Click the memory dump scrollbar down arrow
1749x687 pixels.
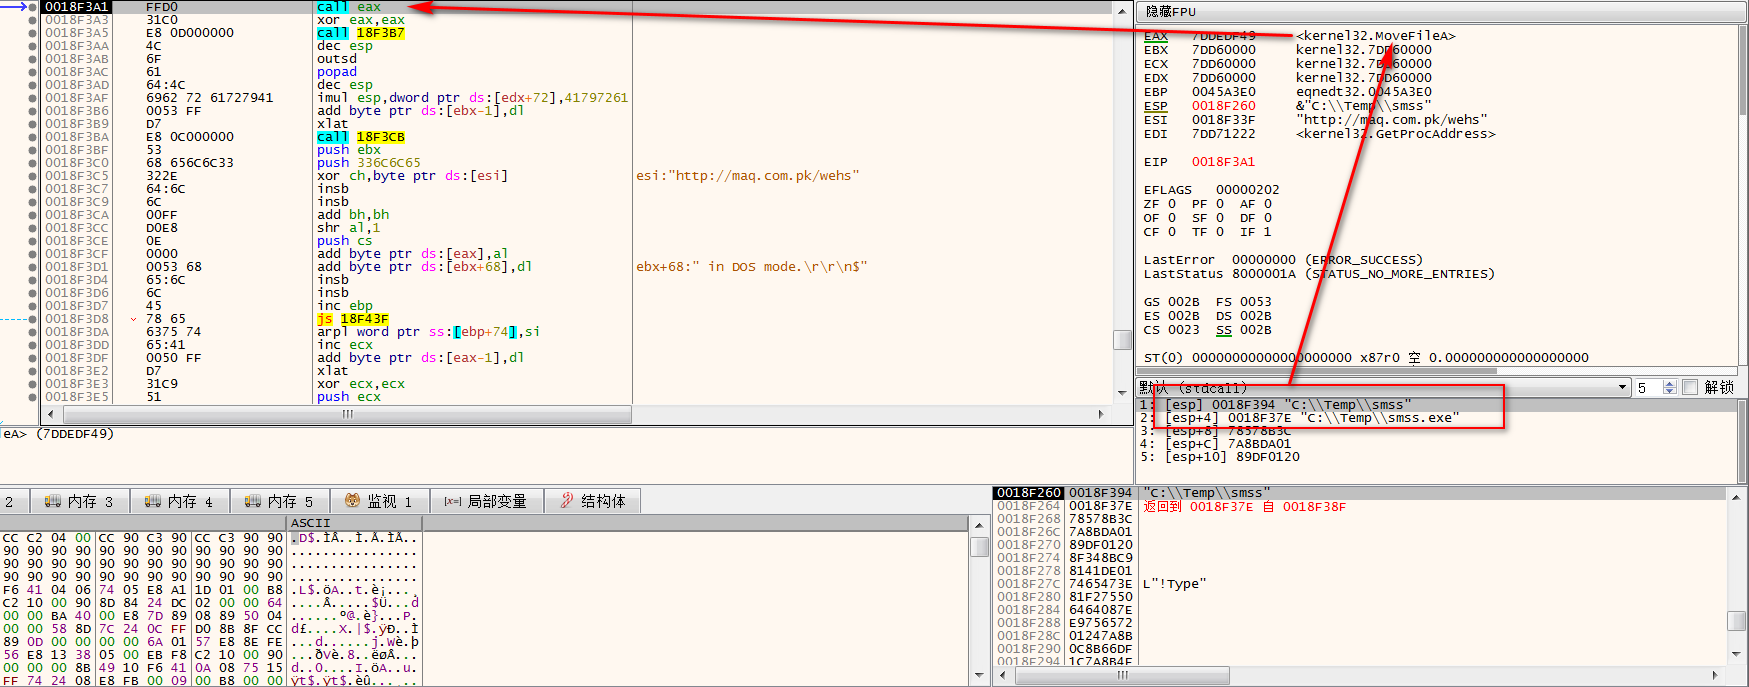coord(979,677)
